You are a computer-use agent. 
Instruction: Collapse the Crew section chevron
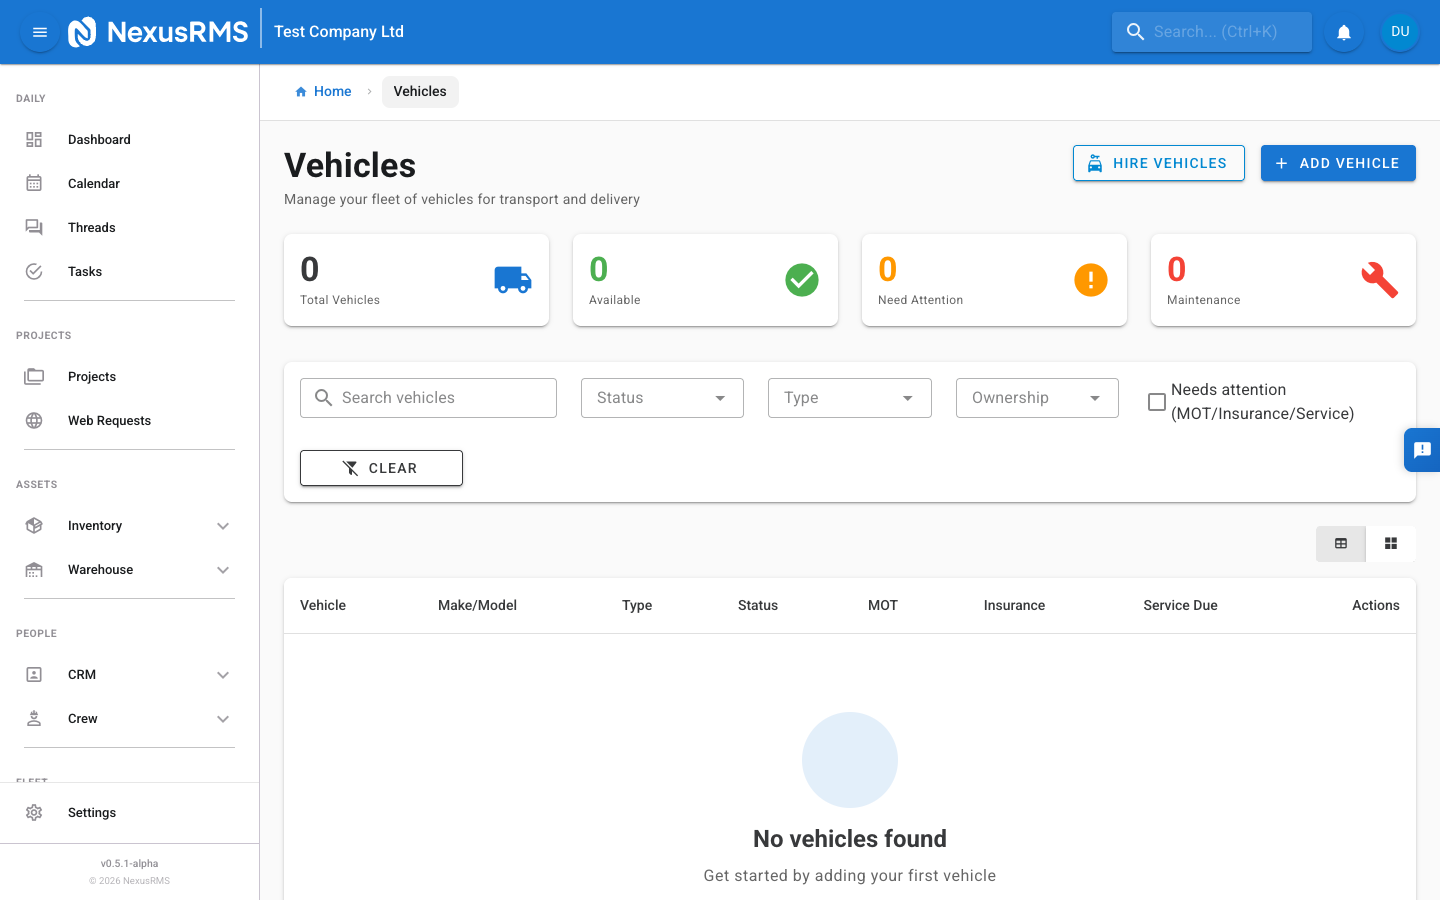[223, 718]
